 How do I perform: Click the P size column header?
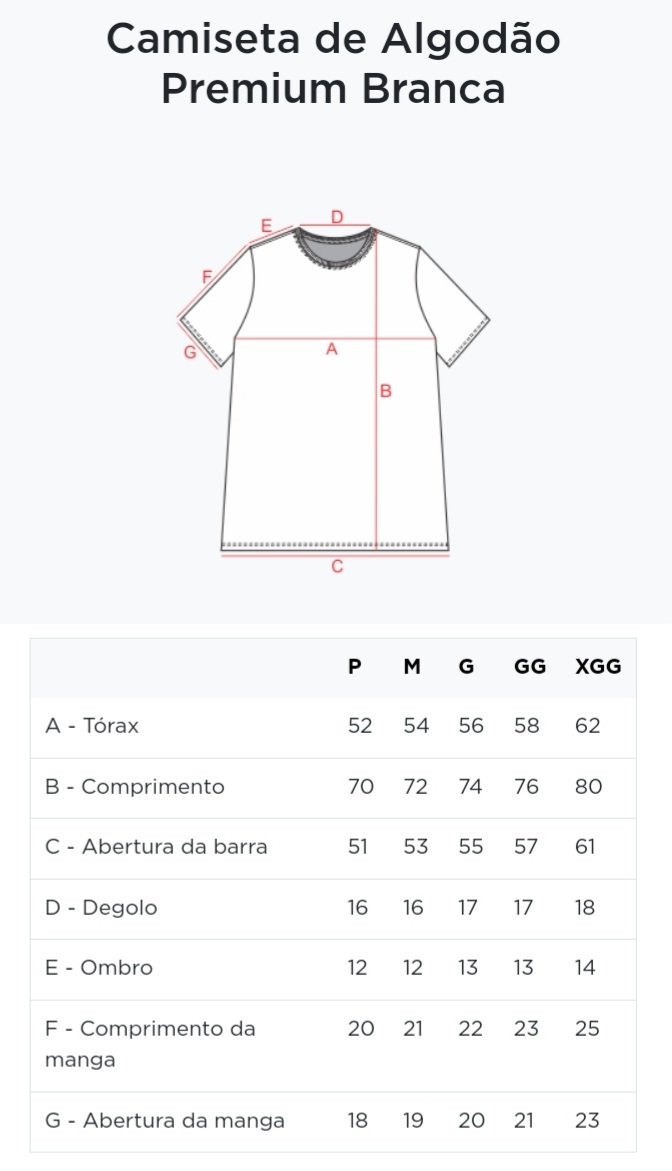click(355, 666)
